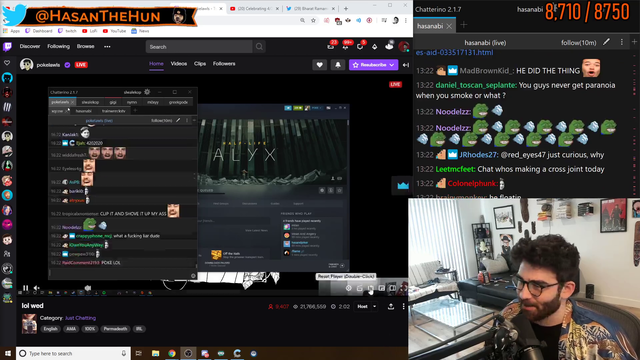Viewport: 640px width, 360px height.
Task: Click the share icon below stream
Action: point(391,307)
